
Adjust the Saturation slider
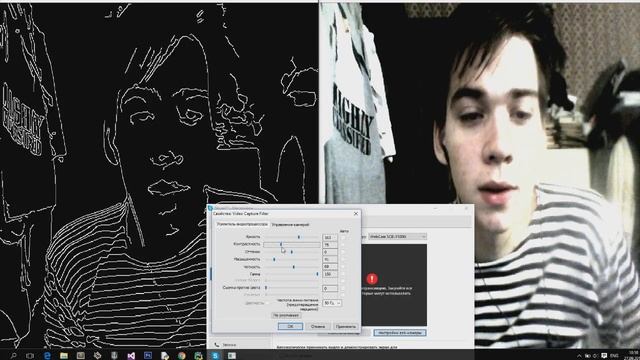coord(291,259)
